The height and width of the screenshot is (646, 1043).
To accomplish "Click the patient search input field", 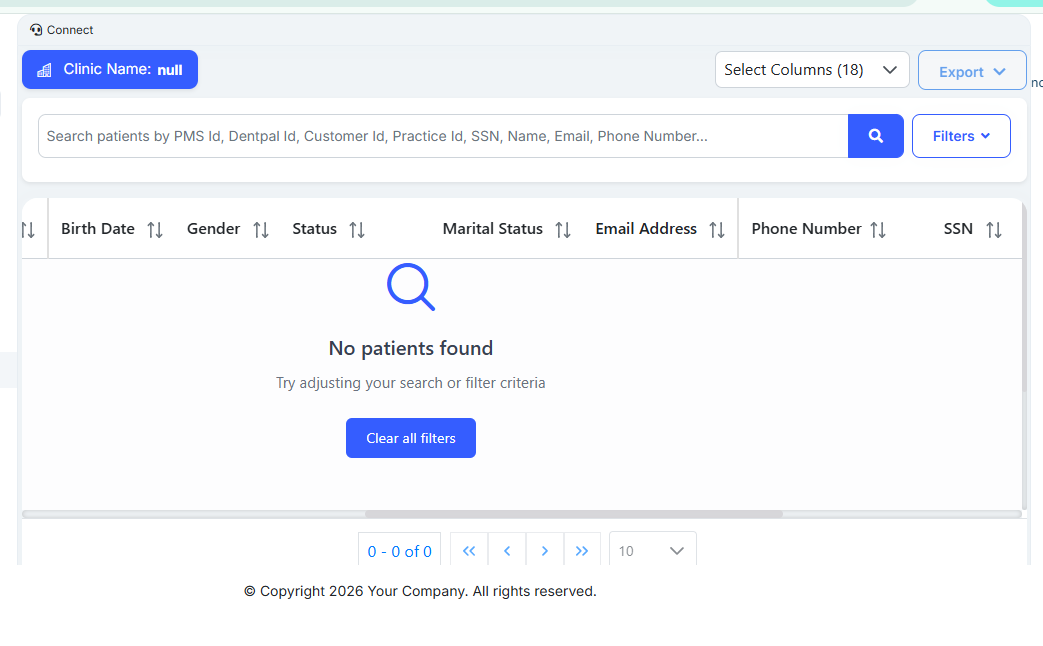I will coord(442,136).
